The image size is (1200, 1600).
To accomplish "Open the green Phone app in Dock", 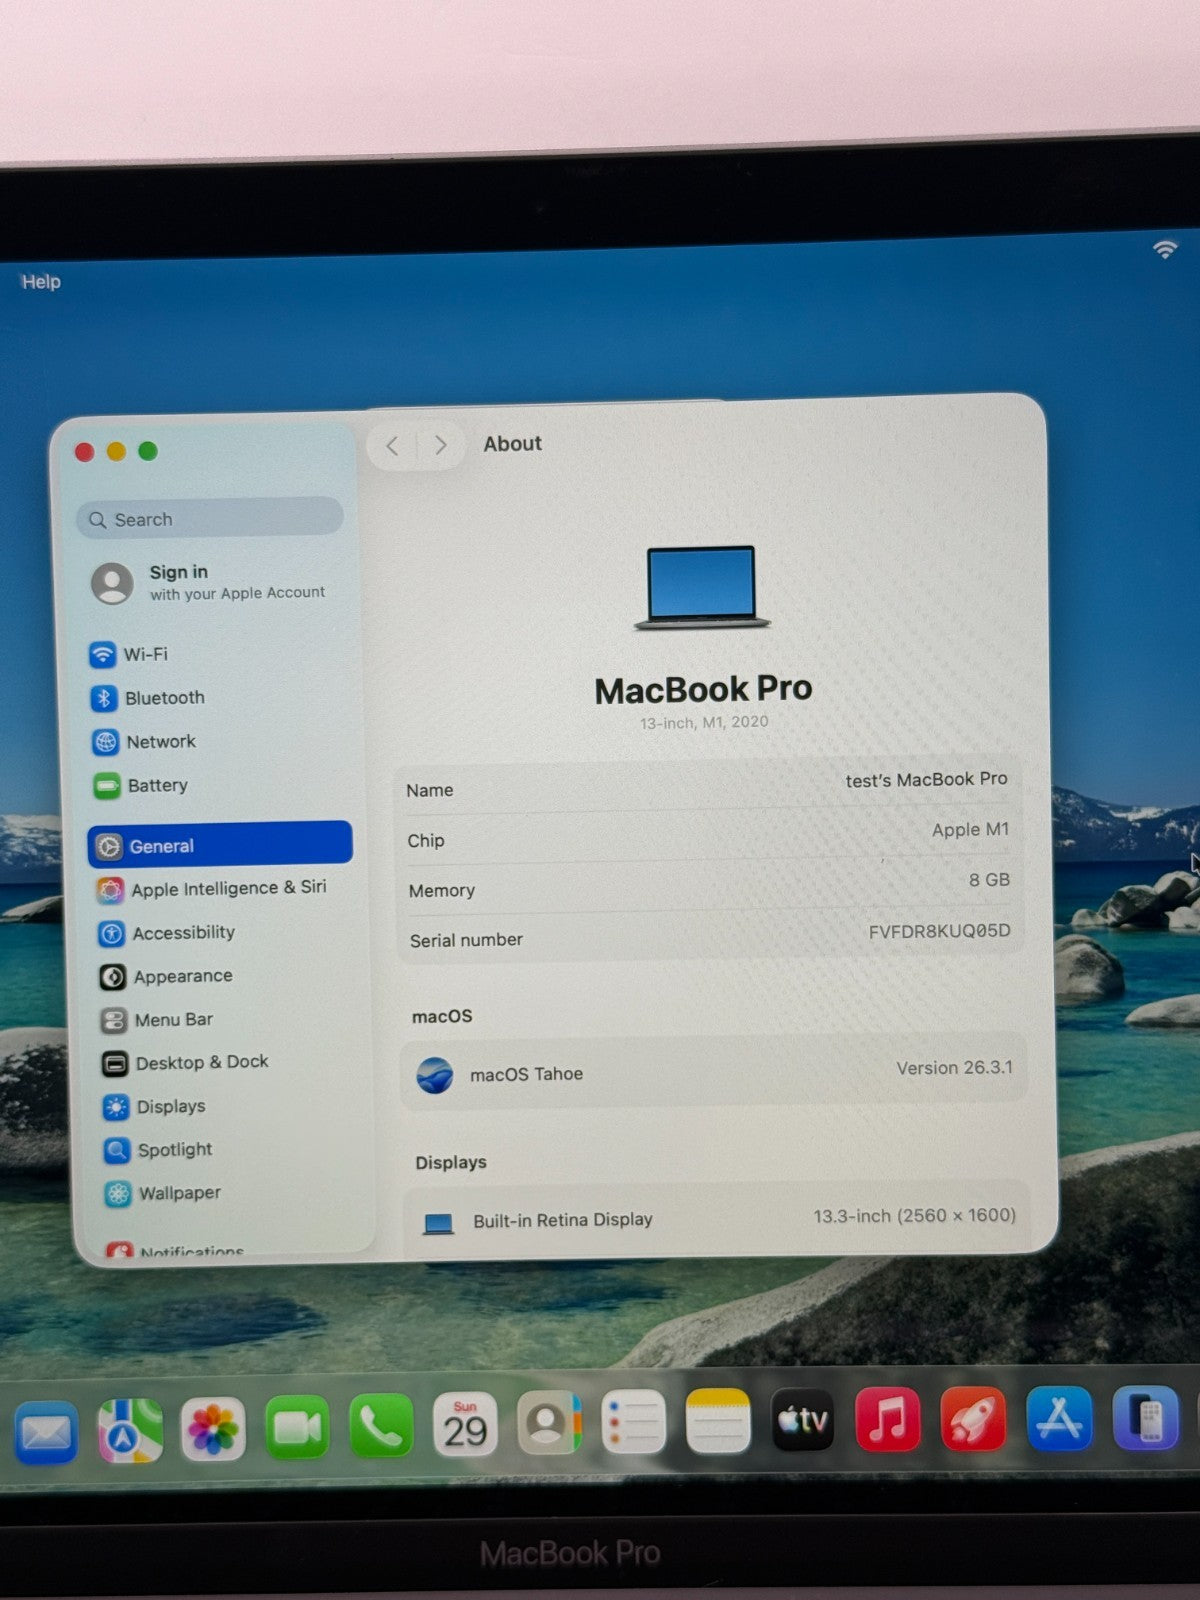I will tap(381, 1426).
